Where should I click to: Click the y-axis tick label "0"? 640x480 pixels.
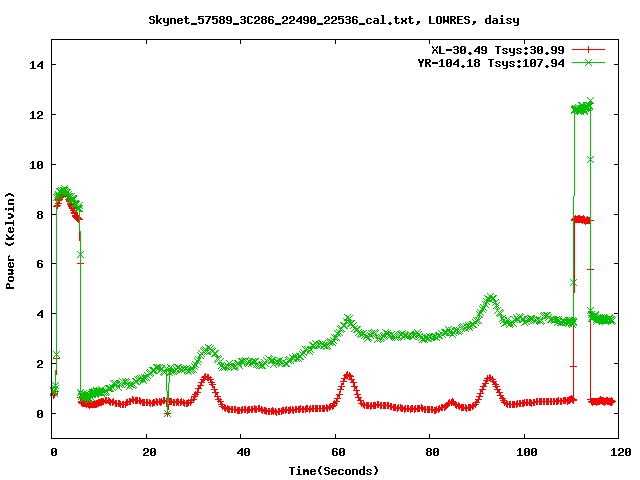(x=40, y=414)
